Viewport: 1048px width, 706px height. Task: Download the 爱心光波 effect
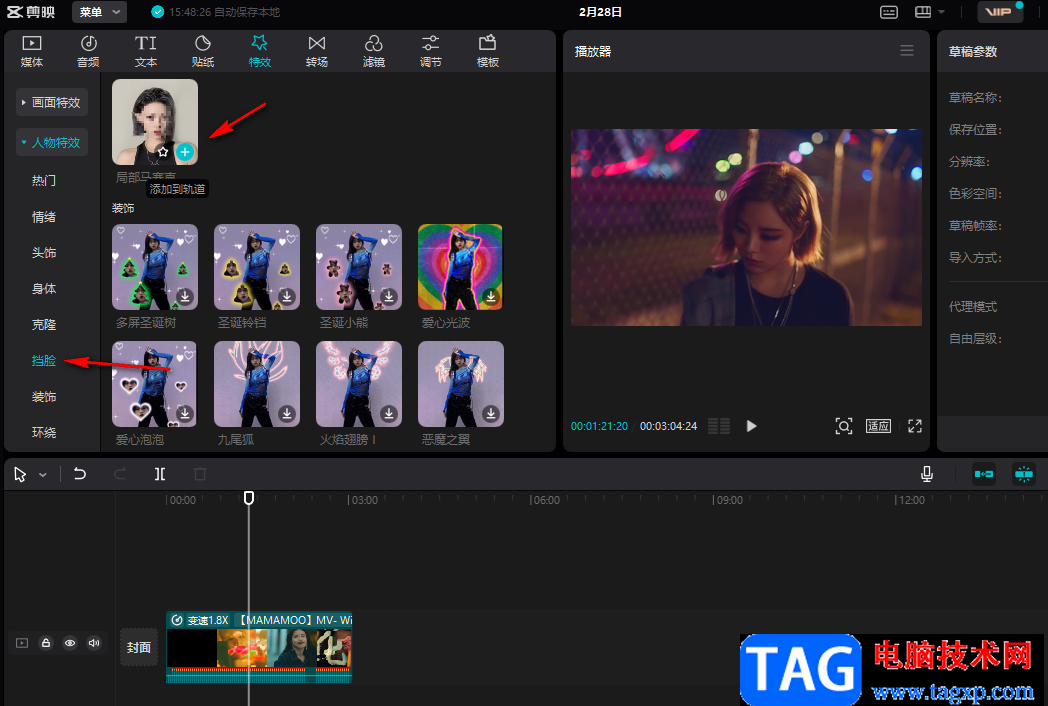pyautogui.click(x=491, y=296)
